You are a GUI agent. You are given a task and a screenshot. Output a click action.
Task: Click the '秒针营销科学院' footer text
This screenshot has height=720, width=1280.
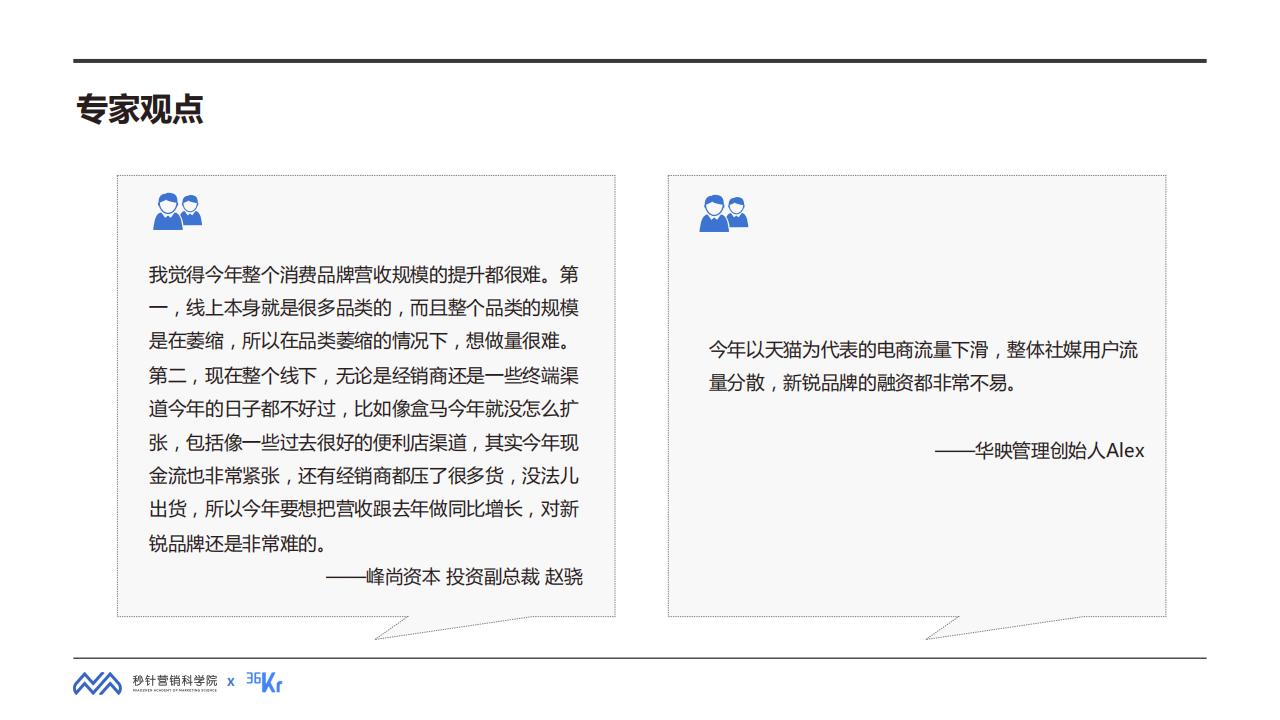click(x=174, y=679)
